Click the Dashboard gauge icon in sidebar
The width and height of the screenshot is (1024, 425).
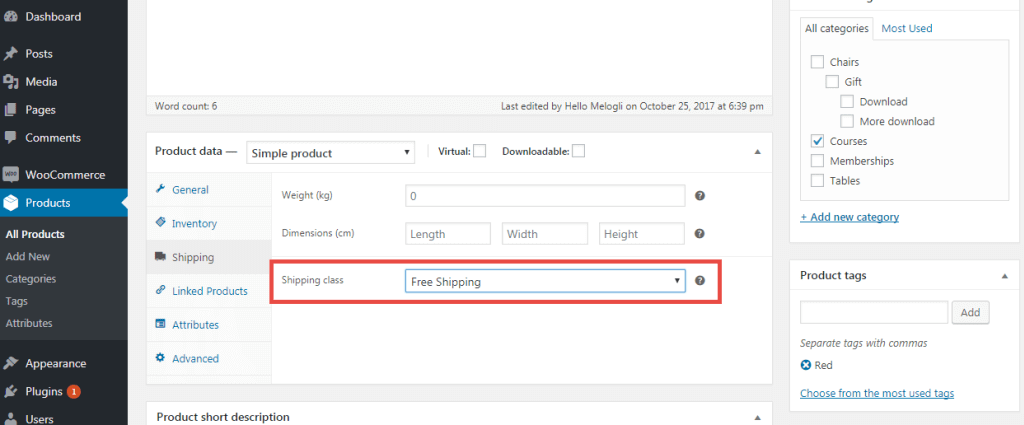coord(10,17)
